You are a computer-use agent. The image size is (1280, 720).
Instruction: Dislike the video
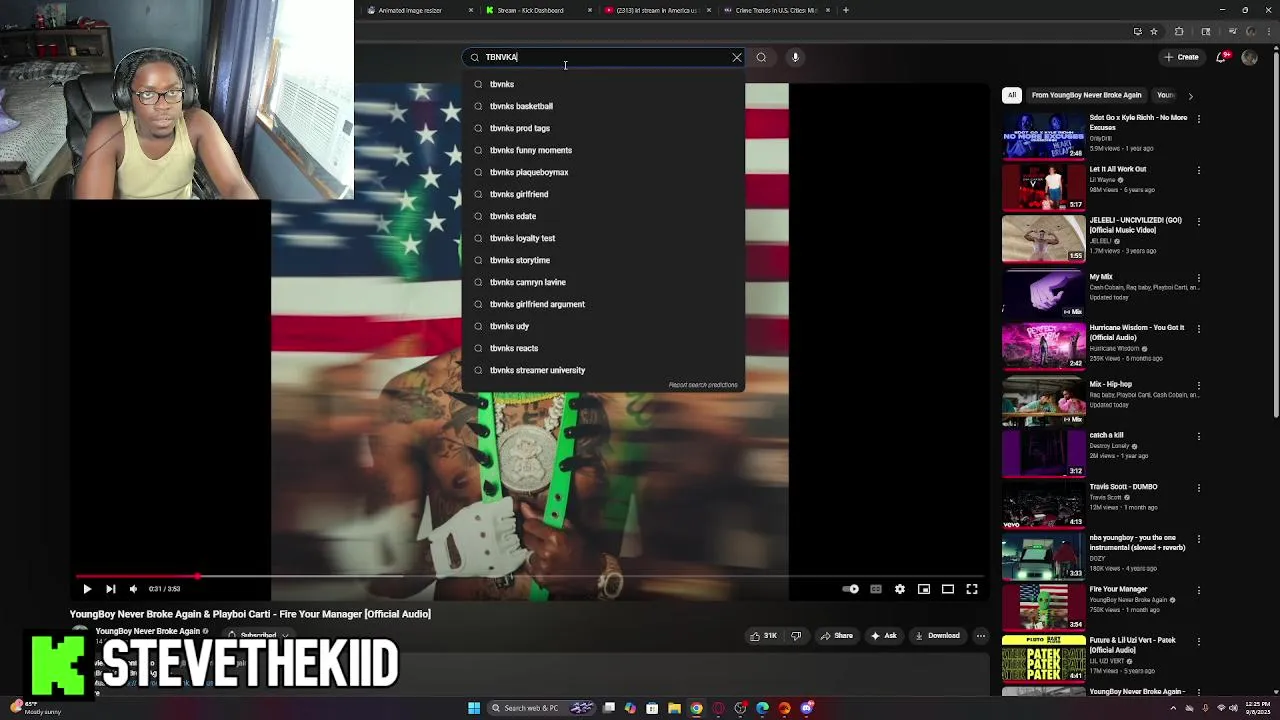click(796, 636)
